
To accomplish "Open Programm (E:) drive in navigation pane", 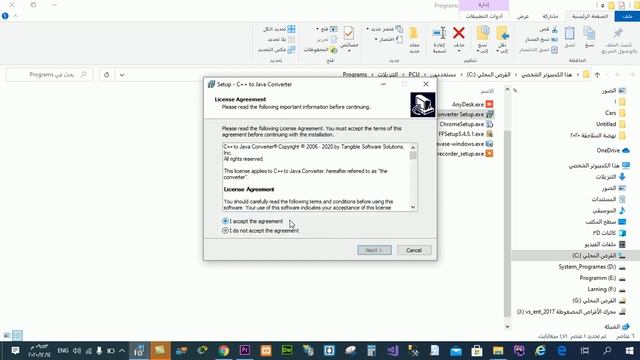I will 602,278.
